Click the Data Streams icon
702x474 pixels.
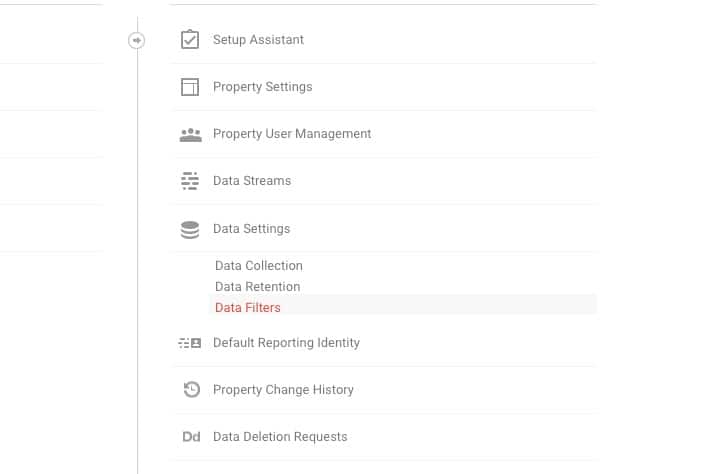[x=190, y=181]
